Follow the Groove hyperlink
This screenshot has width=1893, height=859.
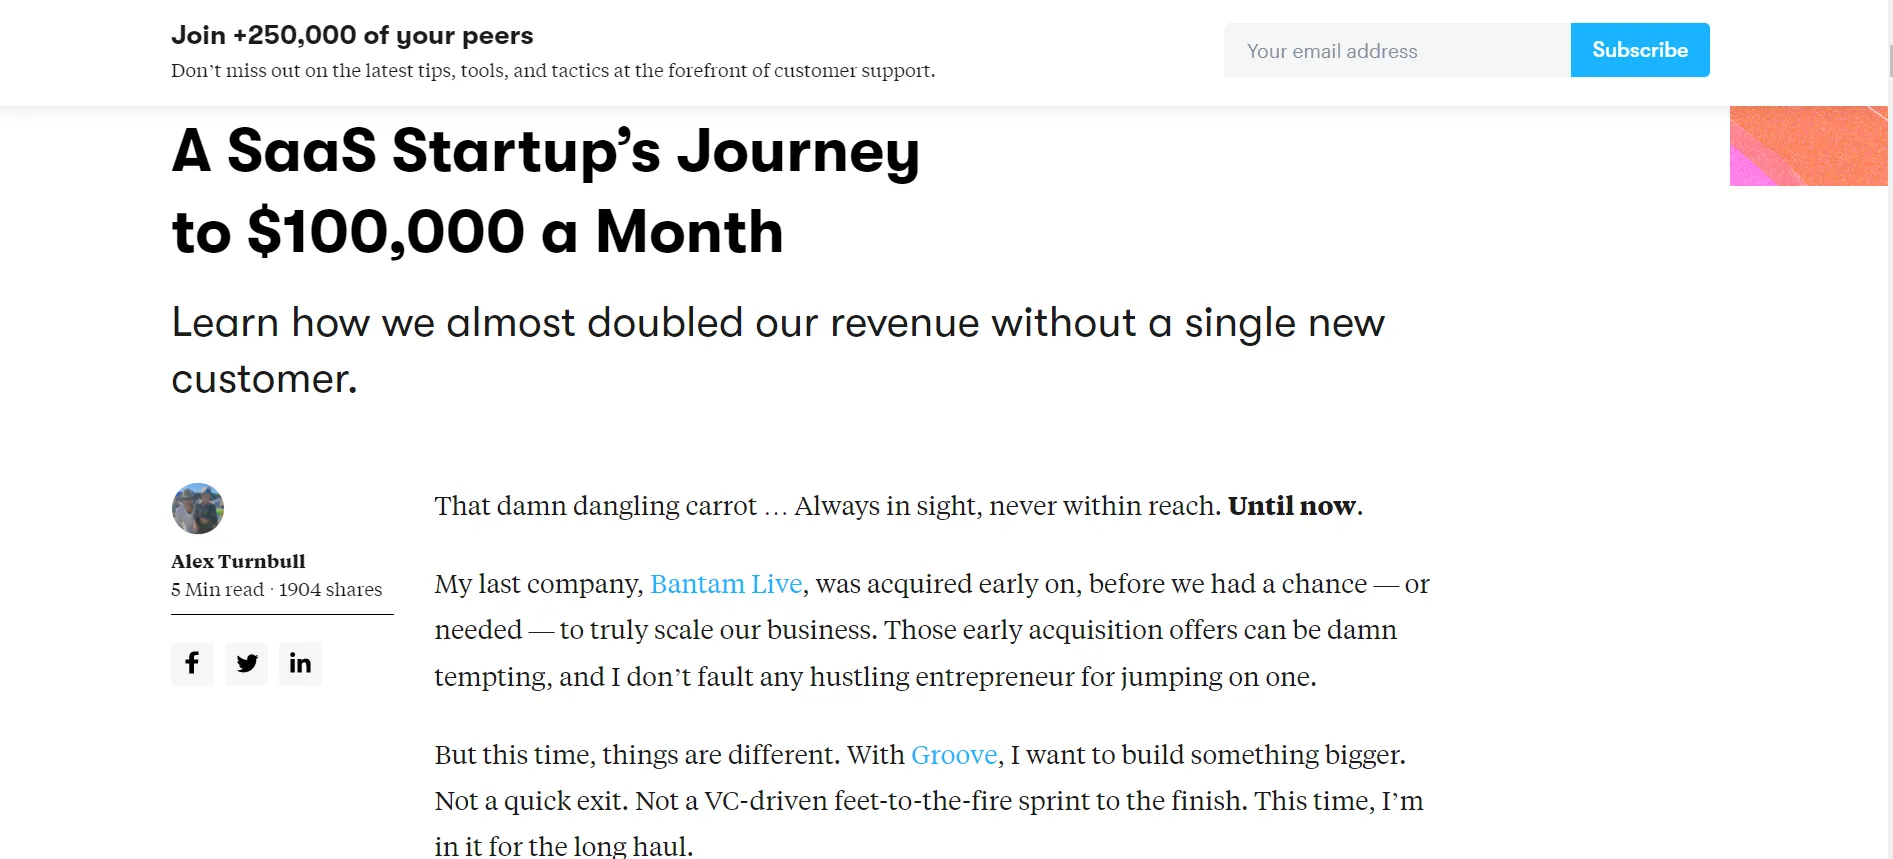(x=954, y=755)
